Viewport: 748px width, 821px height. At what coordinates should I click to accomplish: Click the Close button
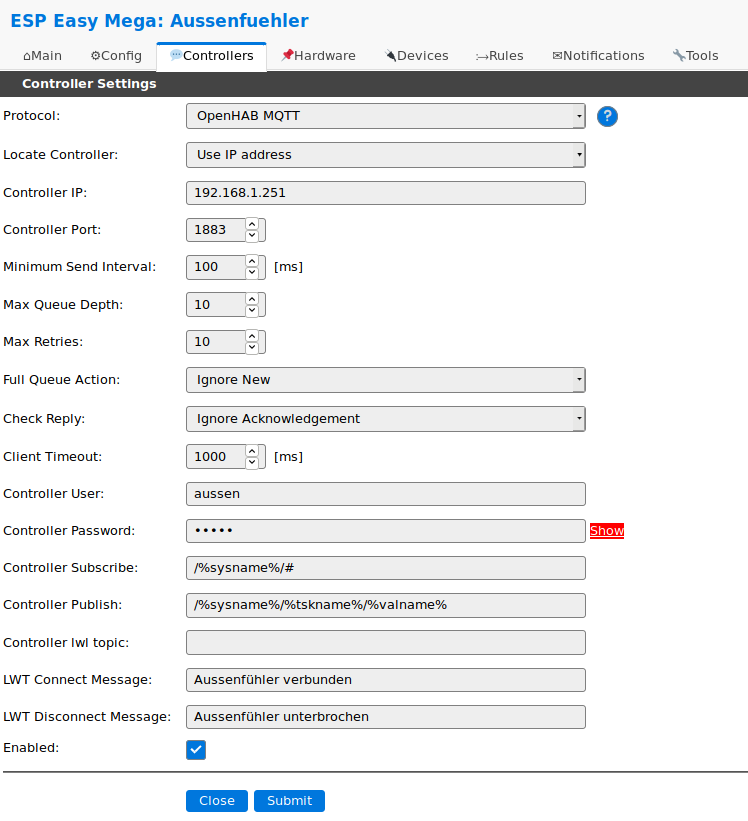pyautogui.click(x=217, y=801)
